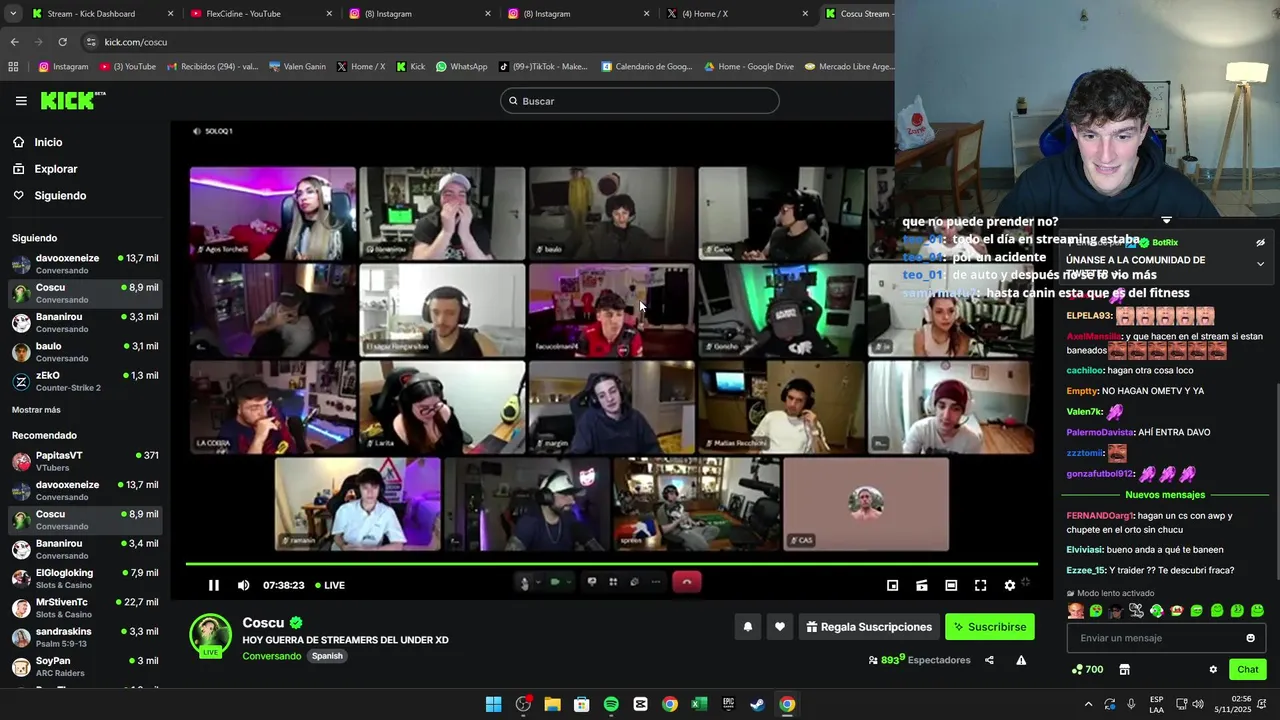This screenshot has height=720, width=1280.
Task: Seek on the green stream progress bar
Action: (611, 564)
